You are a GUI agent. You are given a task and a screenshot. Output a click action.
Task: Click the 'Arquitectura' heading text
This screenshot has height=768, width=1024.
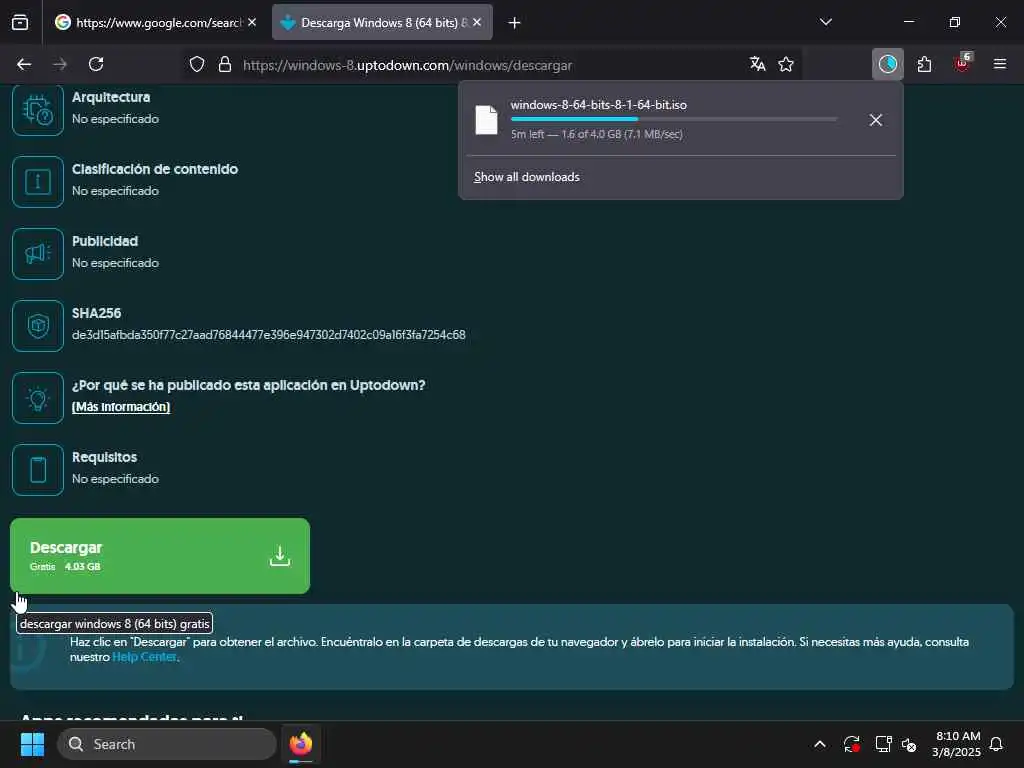tap(111, 97)
